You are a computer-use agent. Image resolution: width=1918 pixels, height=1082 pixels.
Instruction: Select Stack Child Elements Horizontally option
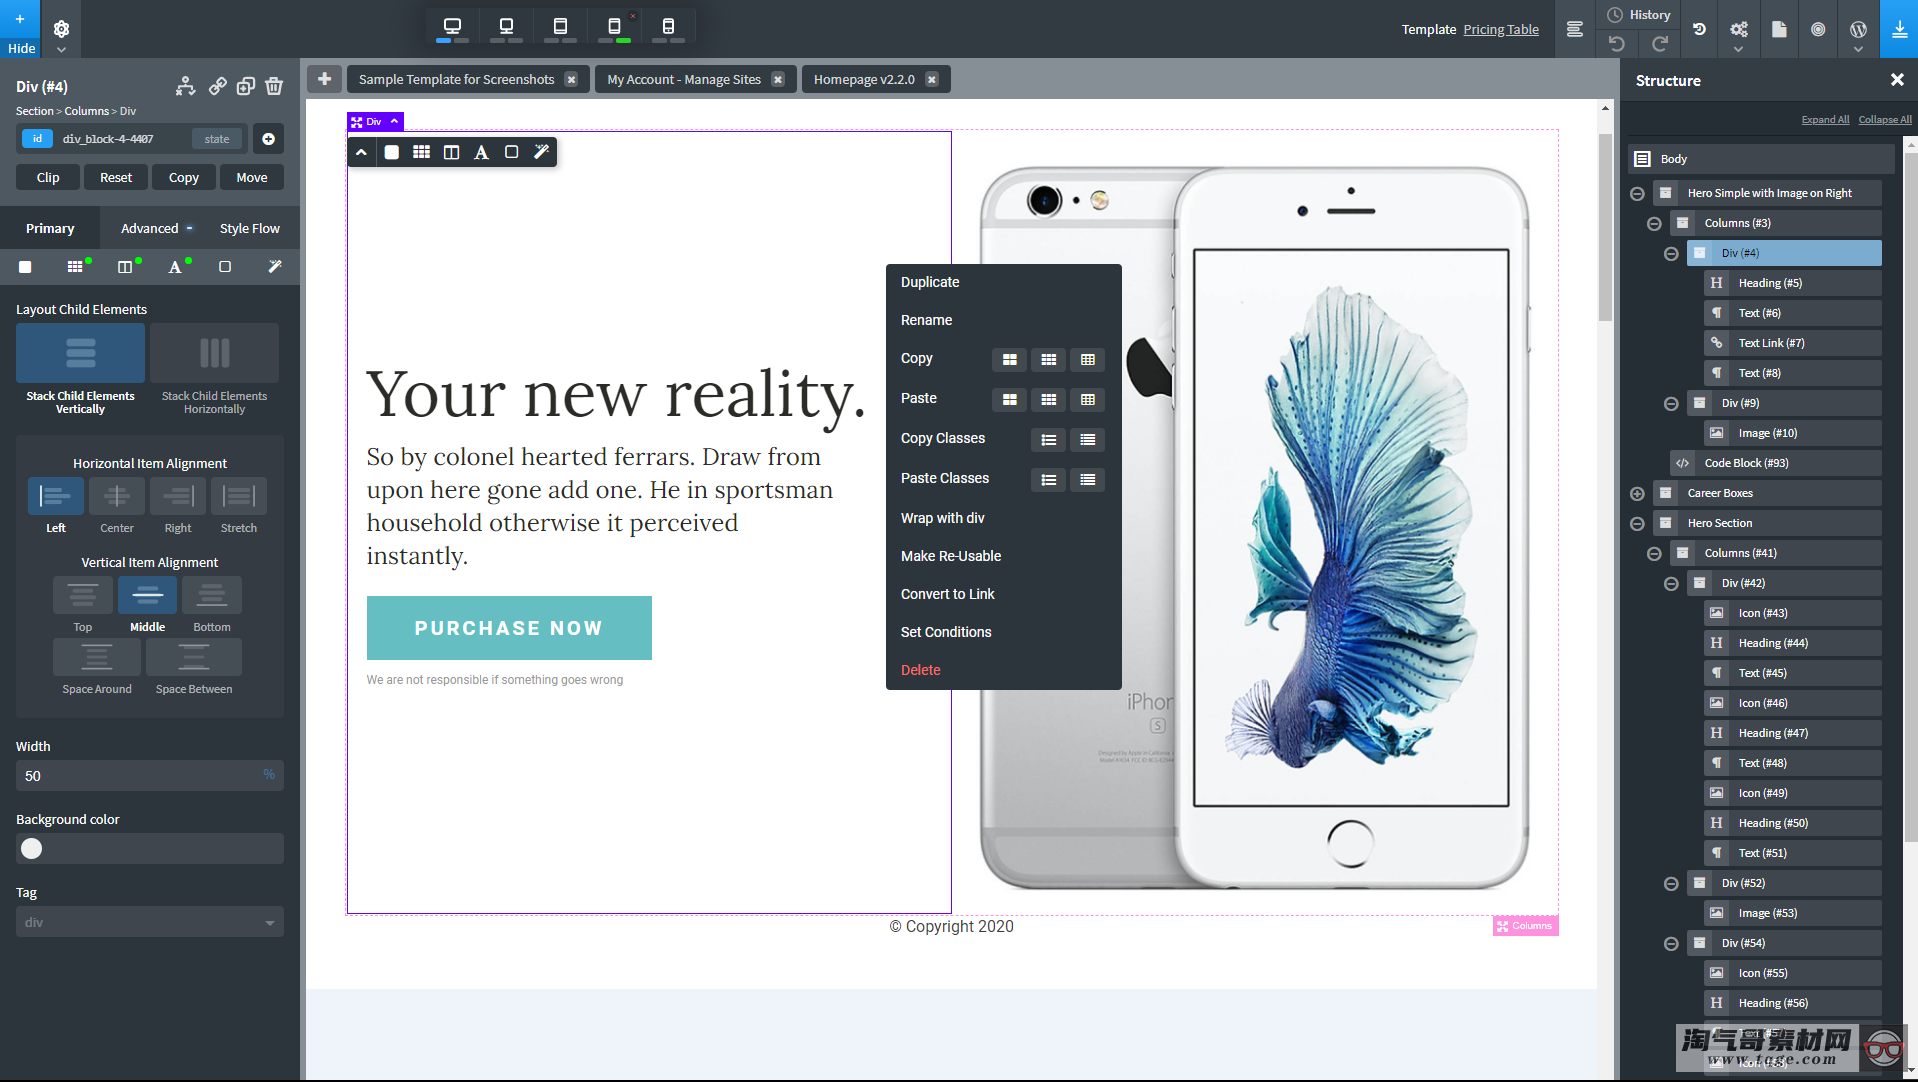[214, 367]
